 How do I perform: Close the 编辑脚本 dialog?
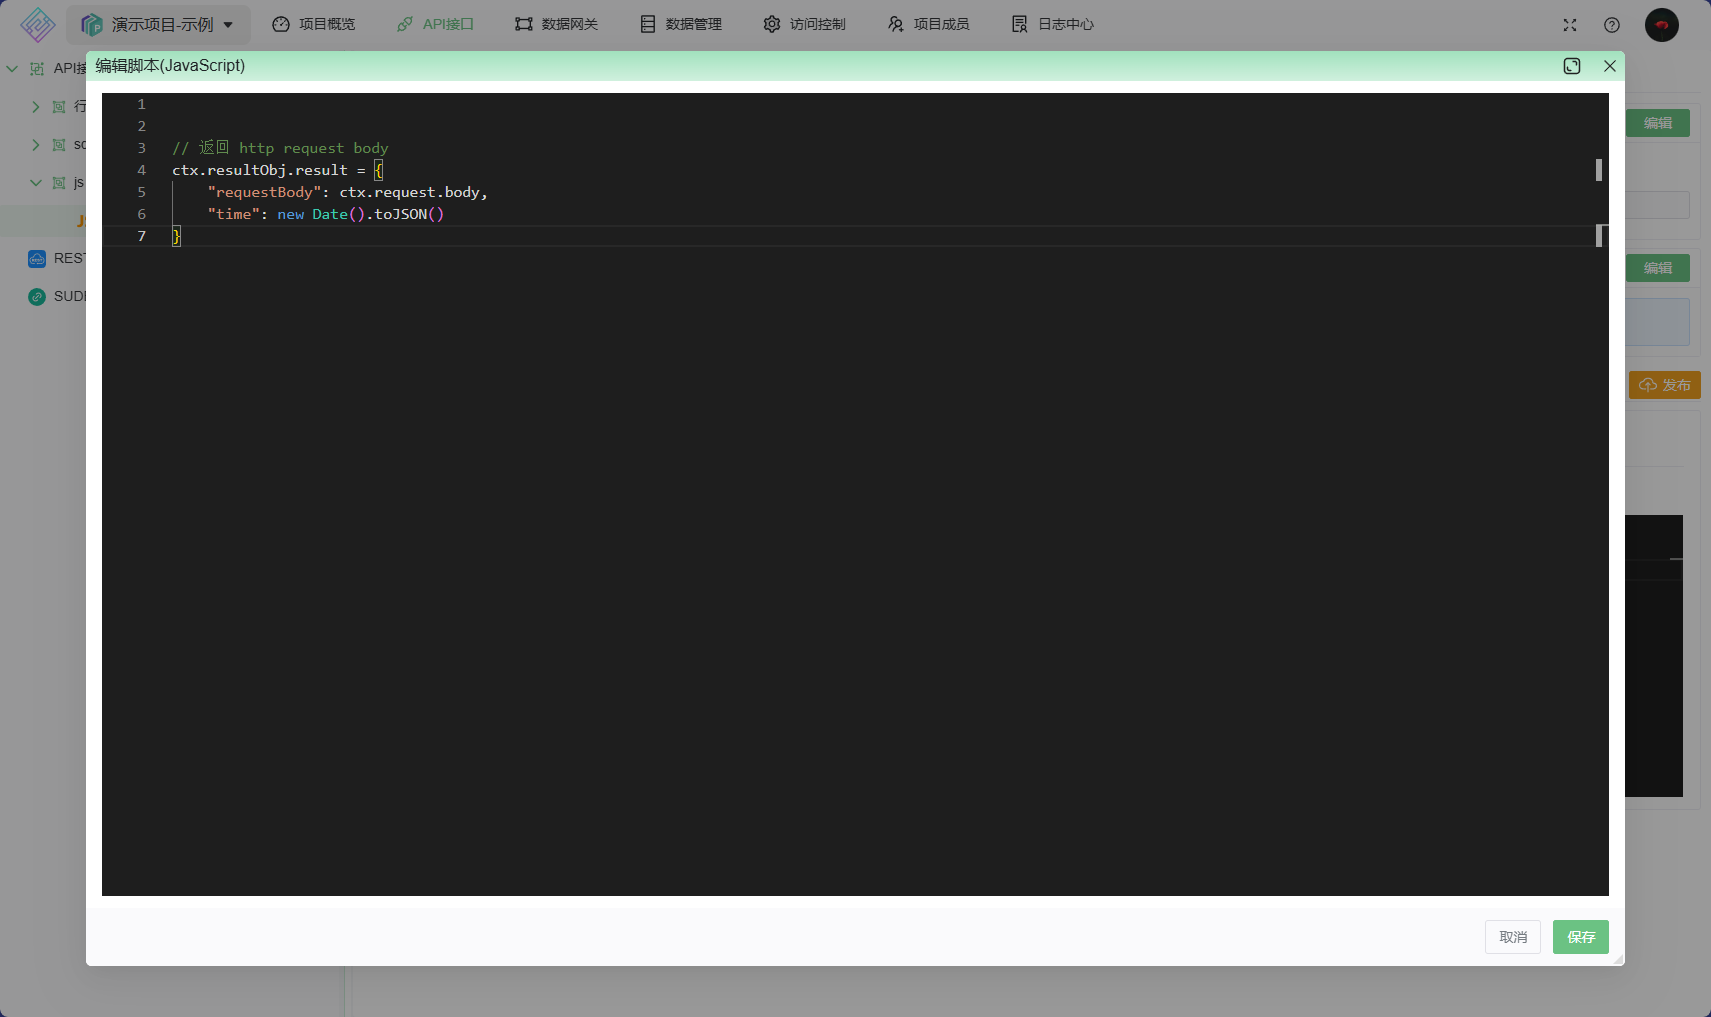[x=1610, y=66]
